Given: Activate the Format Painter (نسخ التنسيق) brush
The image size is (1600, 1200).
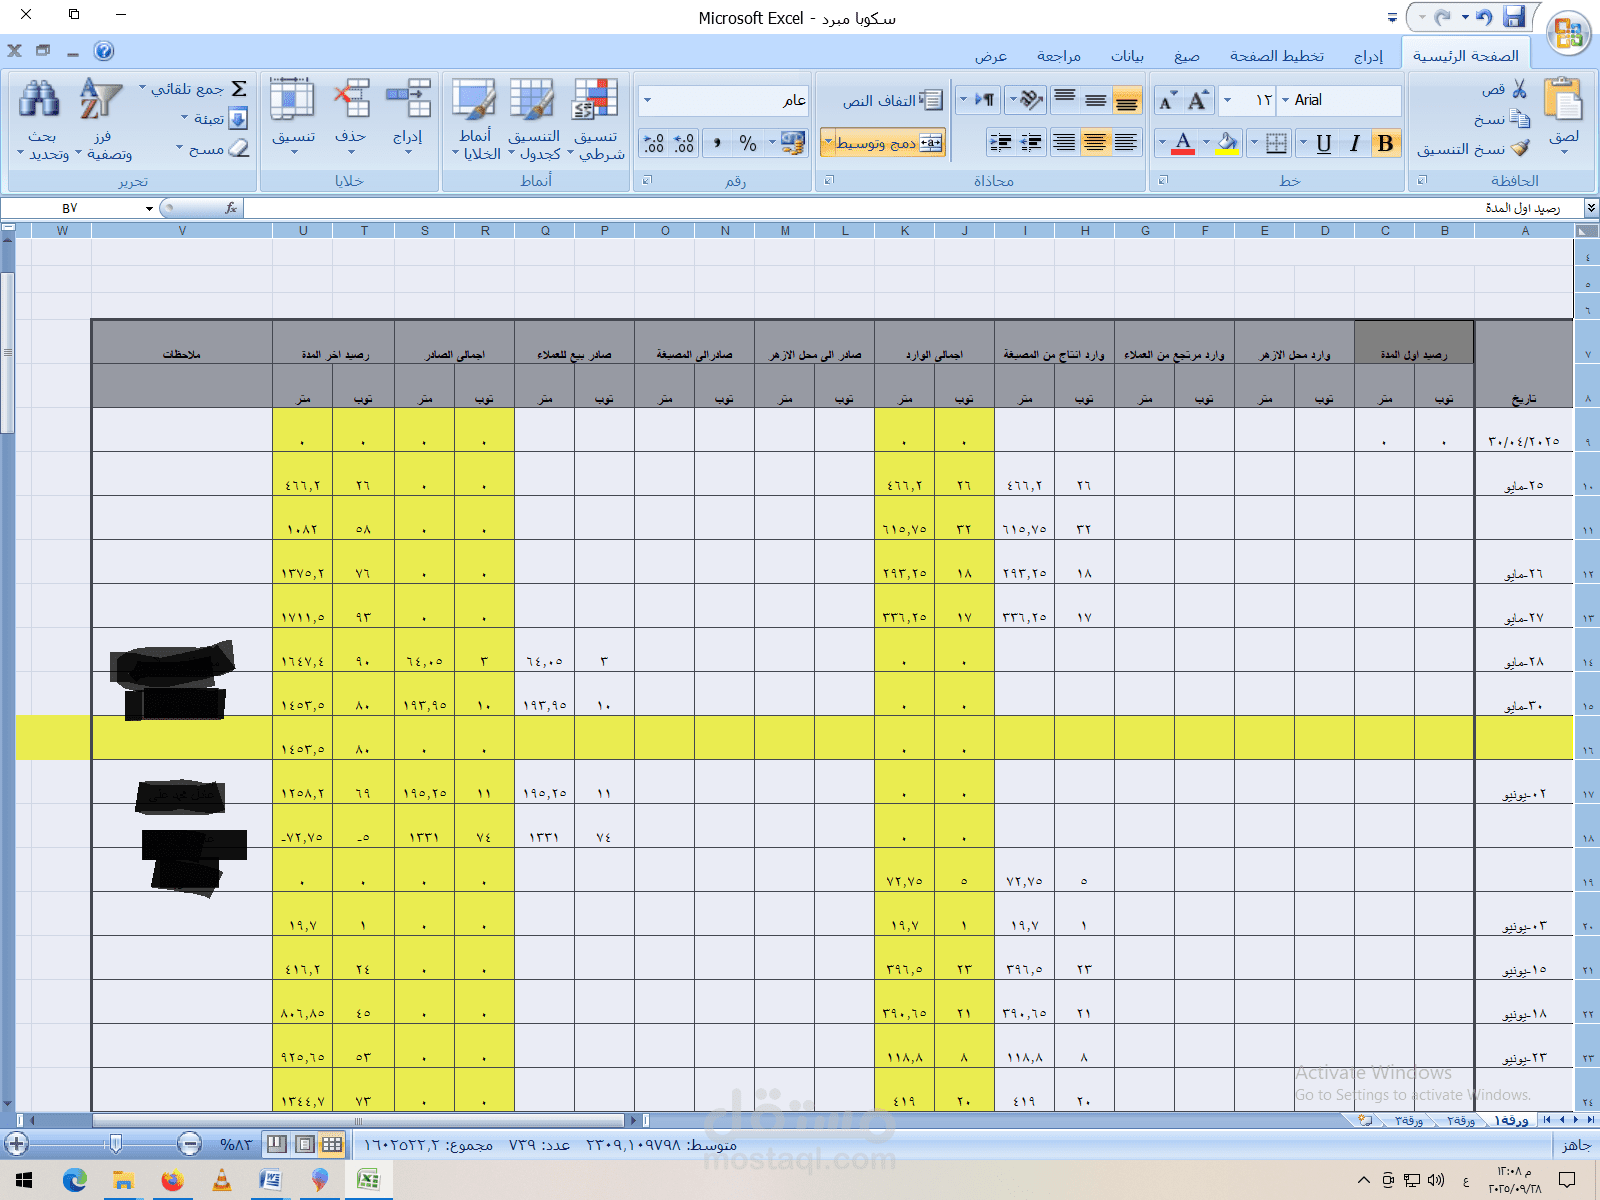Looking at the screenshot, I should click(x=1520, y=149).
